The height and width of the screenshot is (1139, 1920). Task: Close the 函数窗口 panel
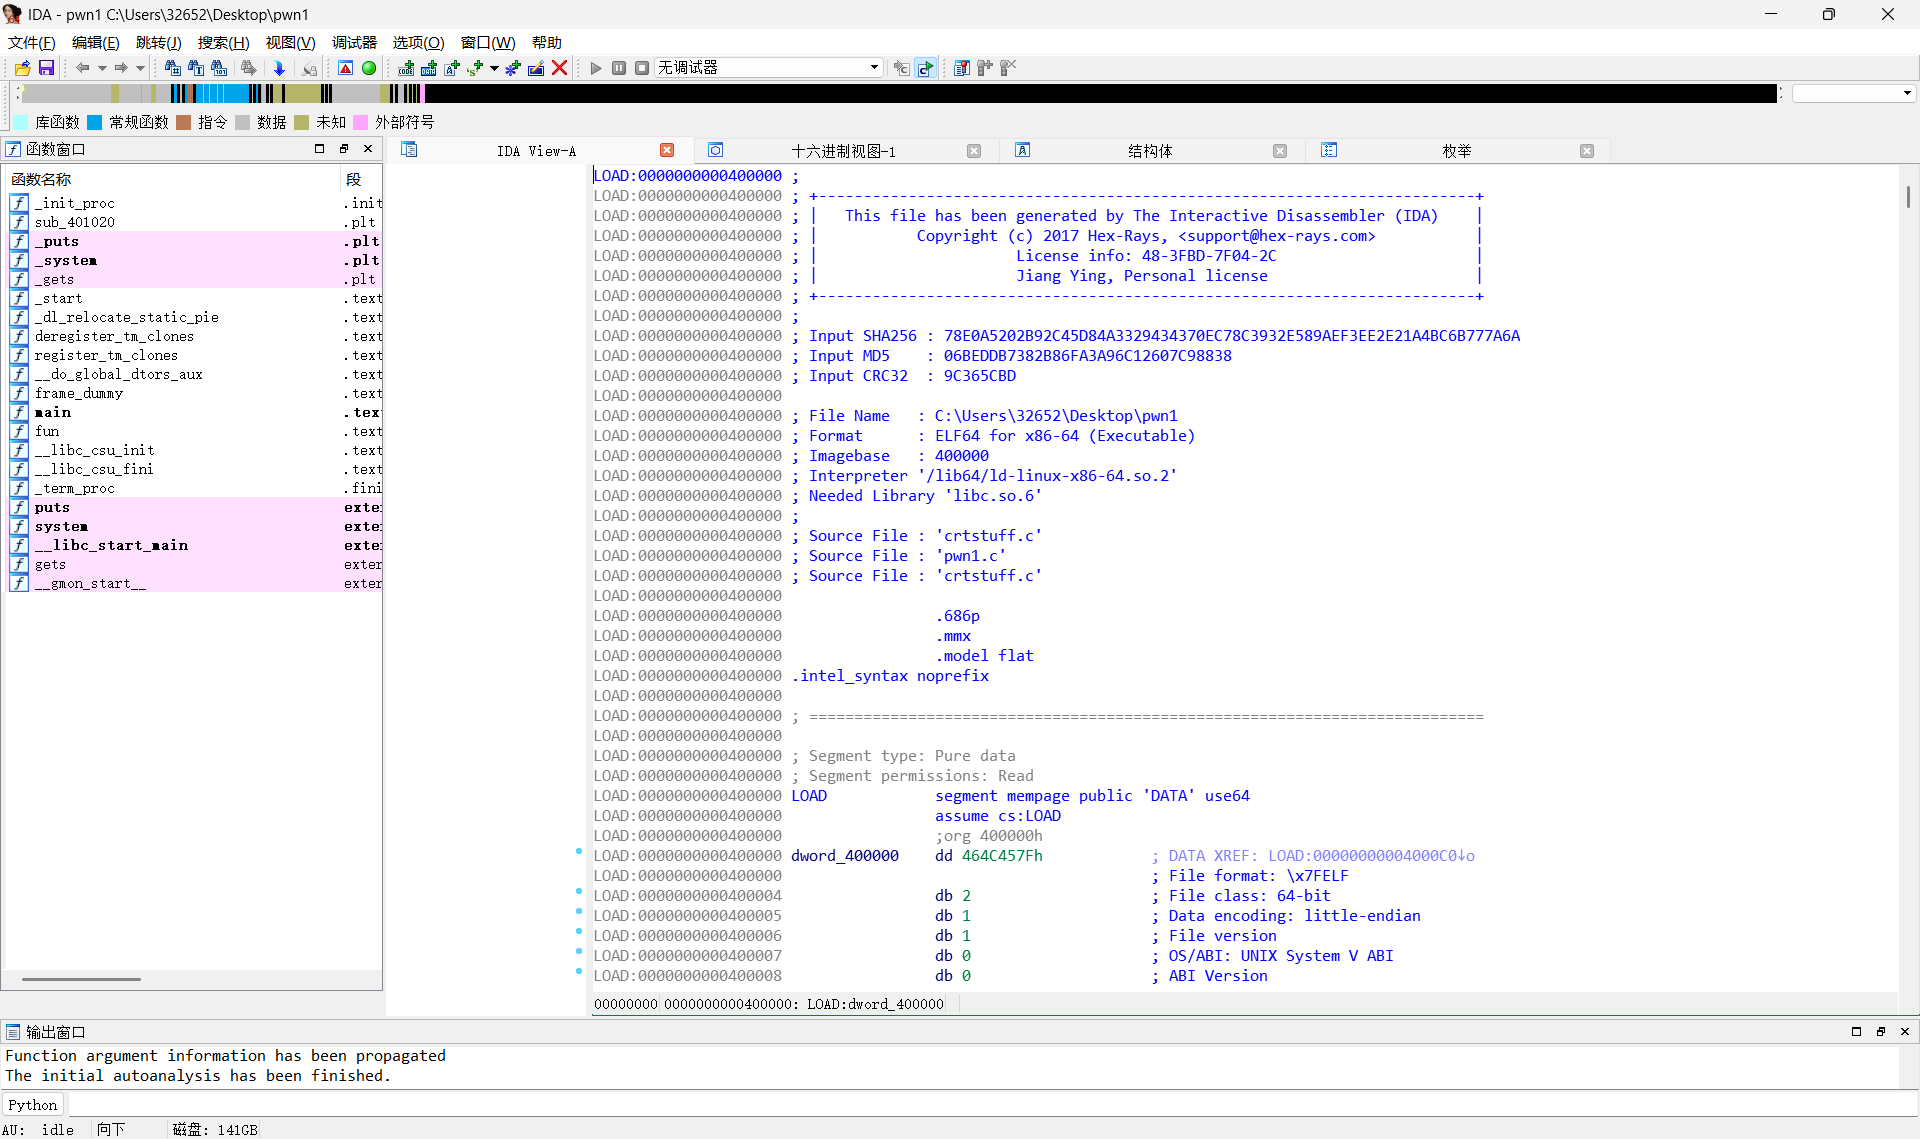(x=368, y=149)
